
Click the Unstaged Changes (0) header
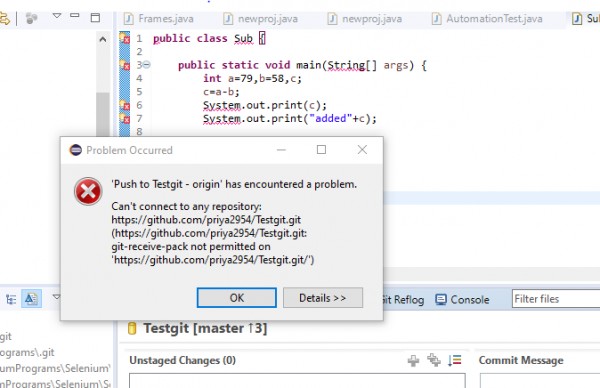tap(183, 360)
